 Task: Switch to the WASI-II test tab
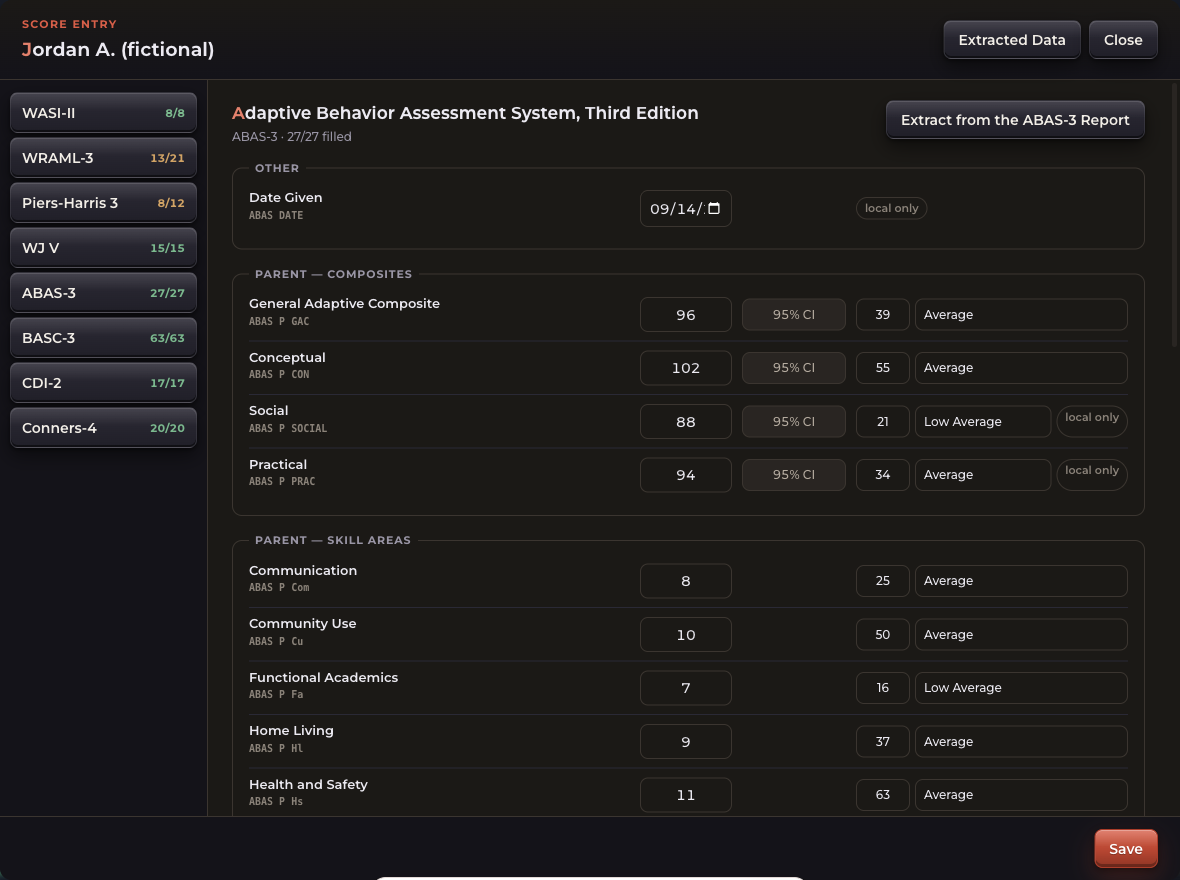click(103, 113)
